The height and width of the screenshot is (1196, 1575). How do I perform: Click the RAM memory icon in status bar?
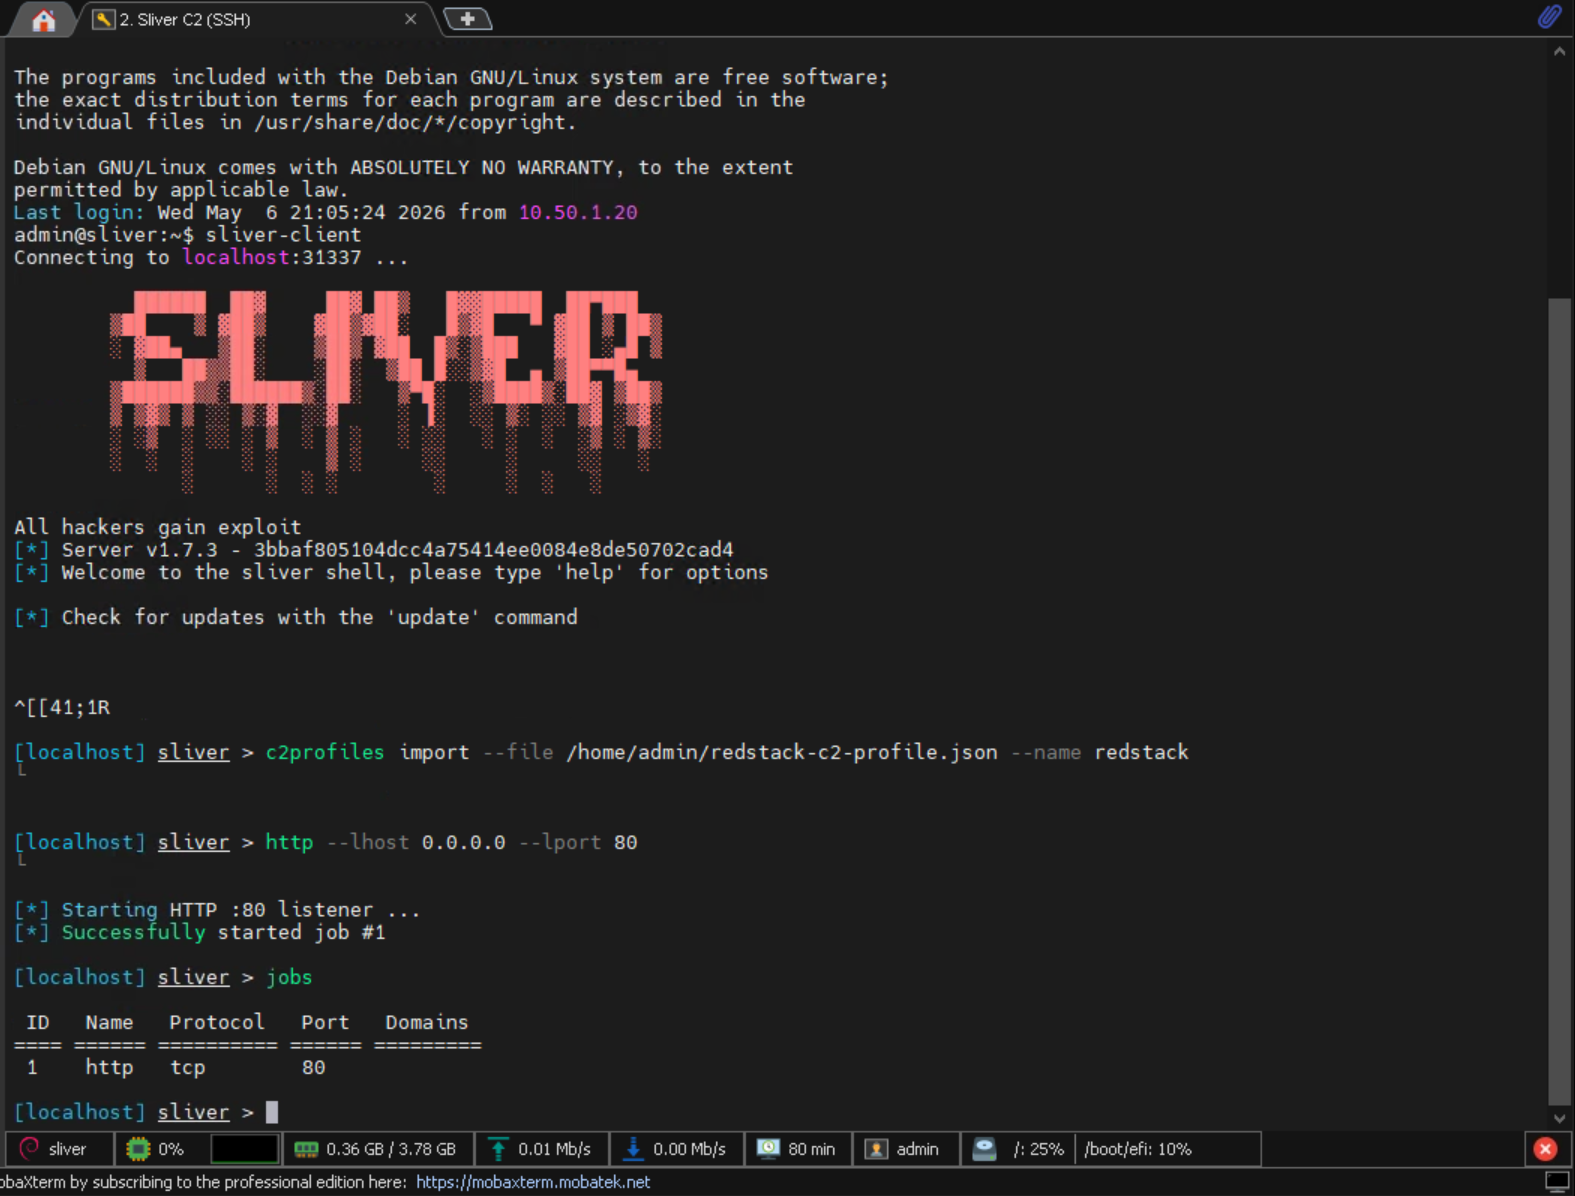tap(306, 1149)
